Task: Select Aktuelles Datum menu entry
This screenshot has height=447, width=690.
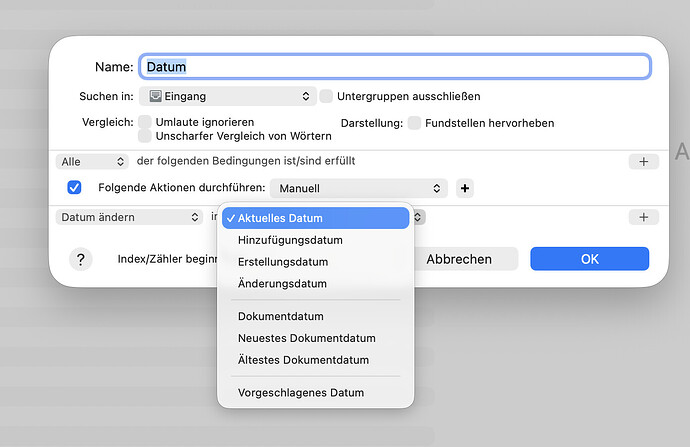Action: [316, 218]
